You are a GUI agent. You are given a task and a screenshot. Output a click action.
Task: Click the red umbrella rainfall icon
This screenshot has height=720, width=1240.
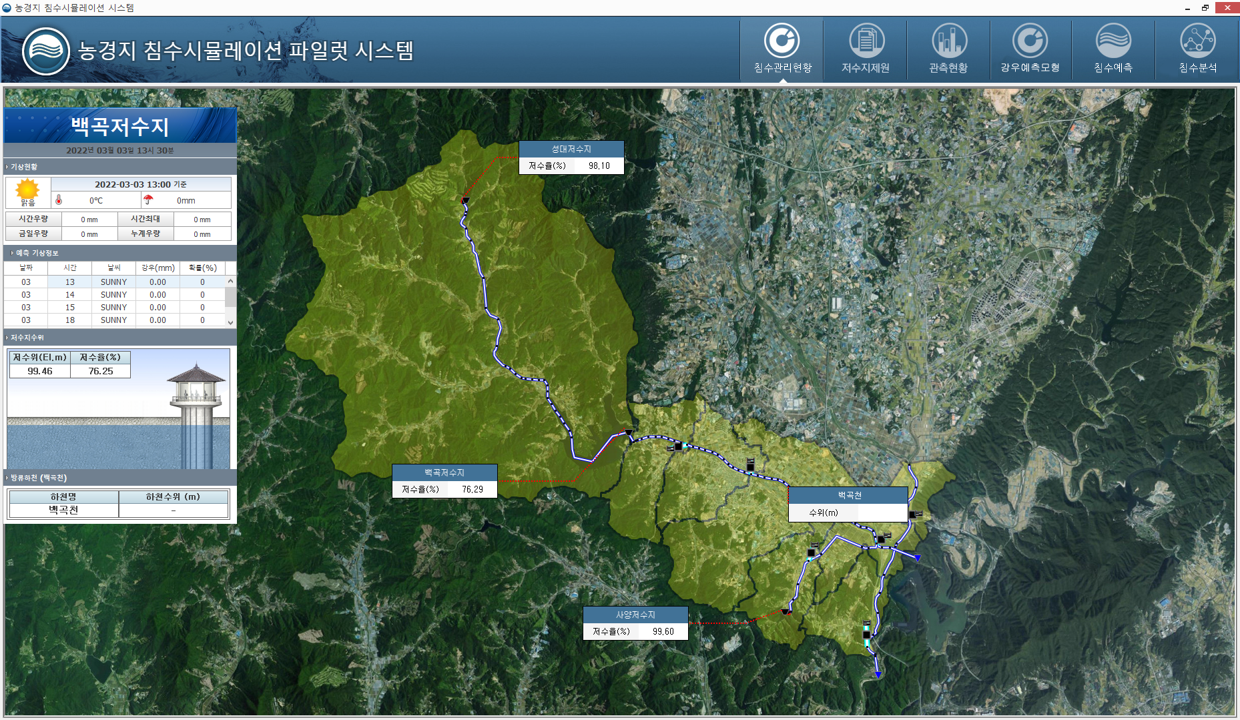[148, 200]
